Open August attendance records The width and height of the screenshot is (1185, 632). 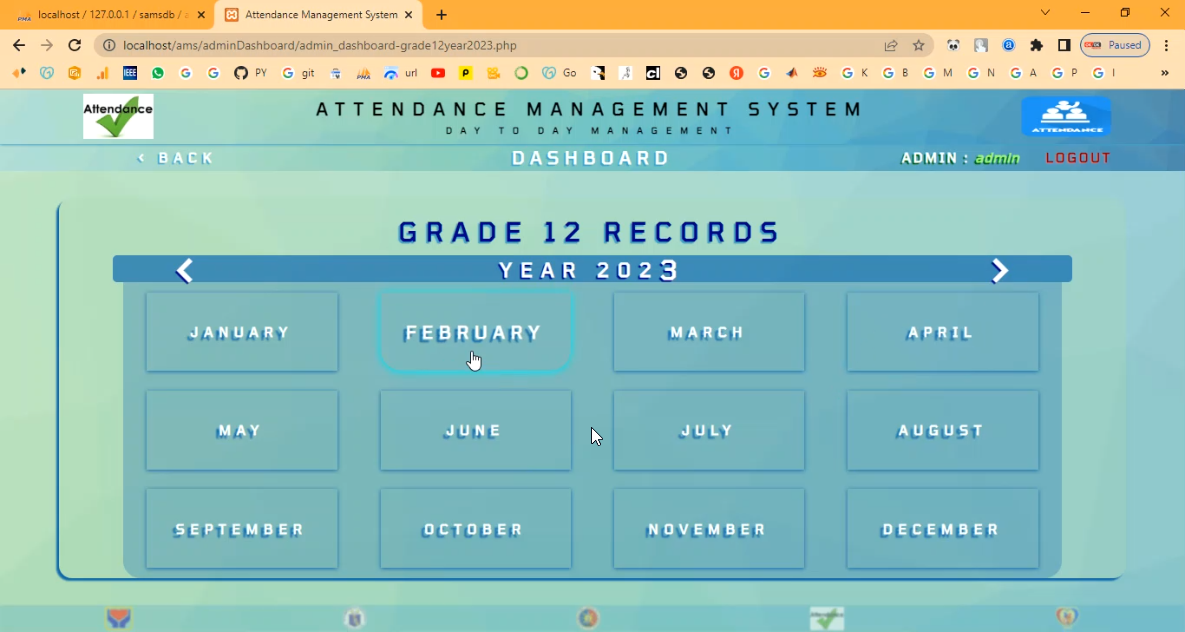942,430
